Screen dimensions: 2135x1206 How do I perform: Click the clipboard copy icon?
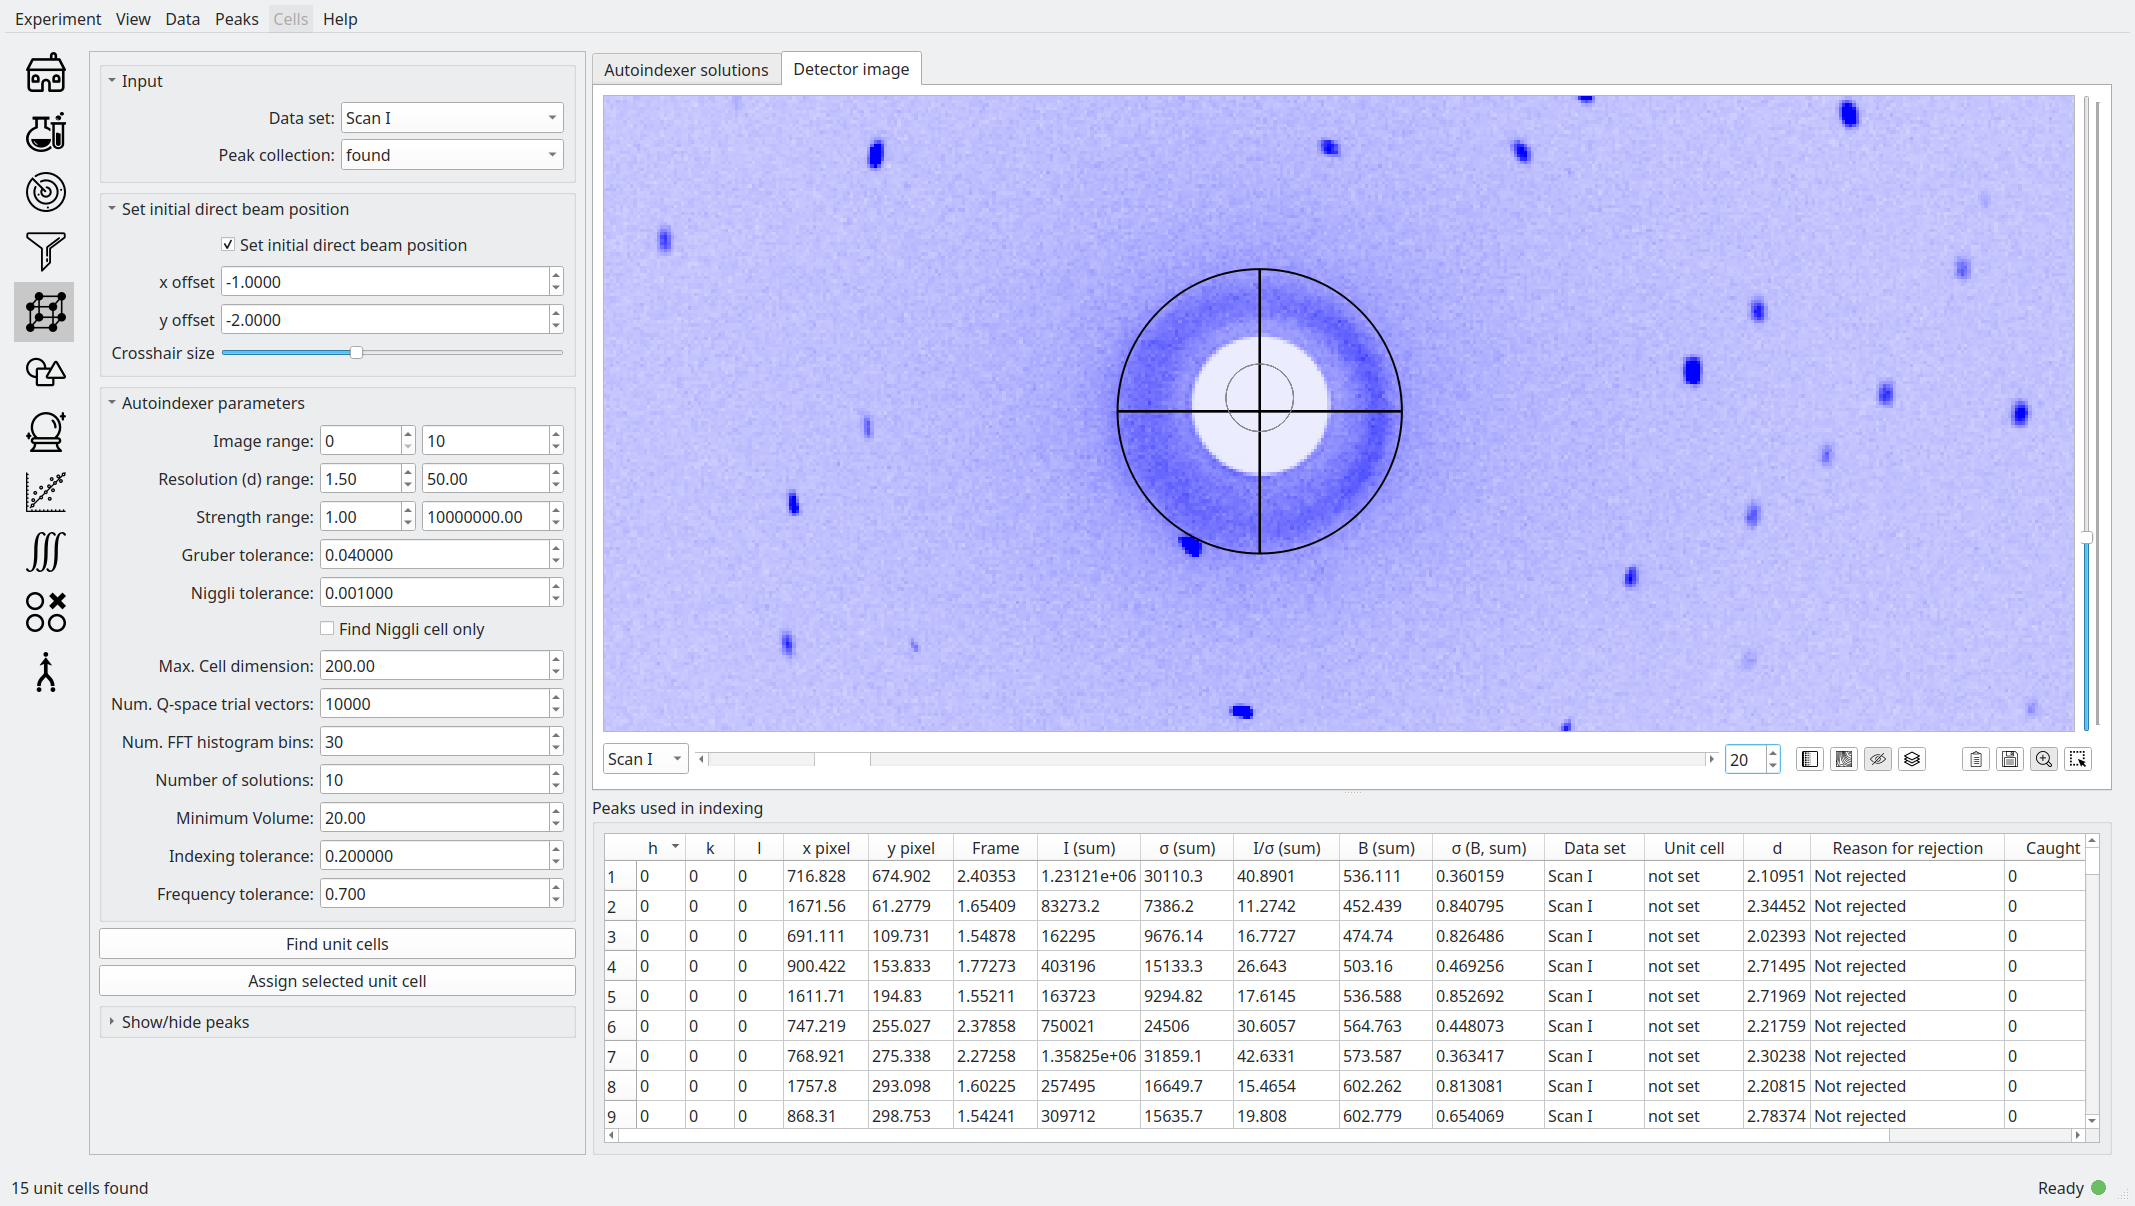pos(1976,759)
